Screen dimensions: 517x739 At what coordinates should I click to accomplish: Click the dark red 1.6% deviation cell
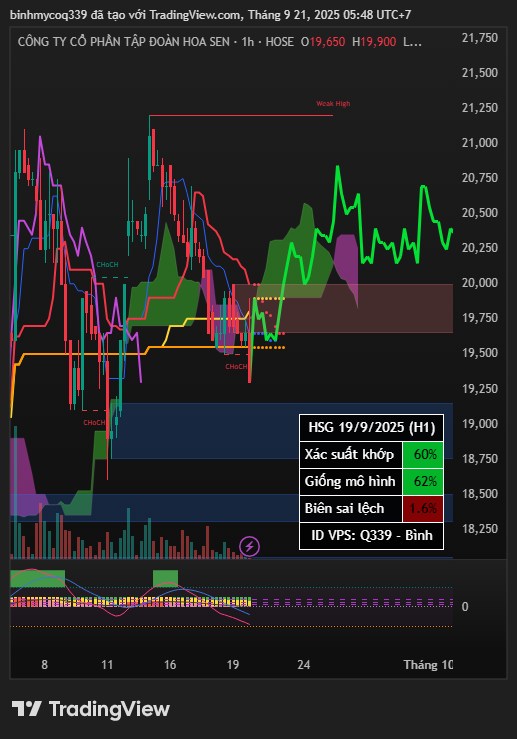423,508
